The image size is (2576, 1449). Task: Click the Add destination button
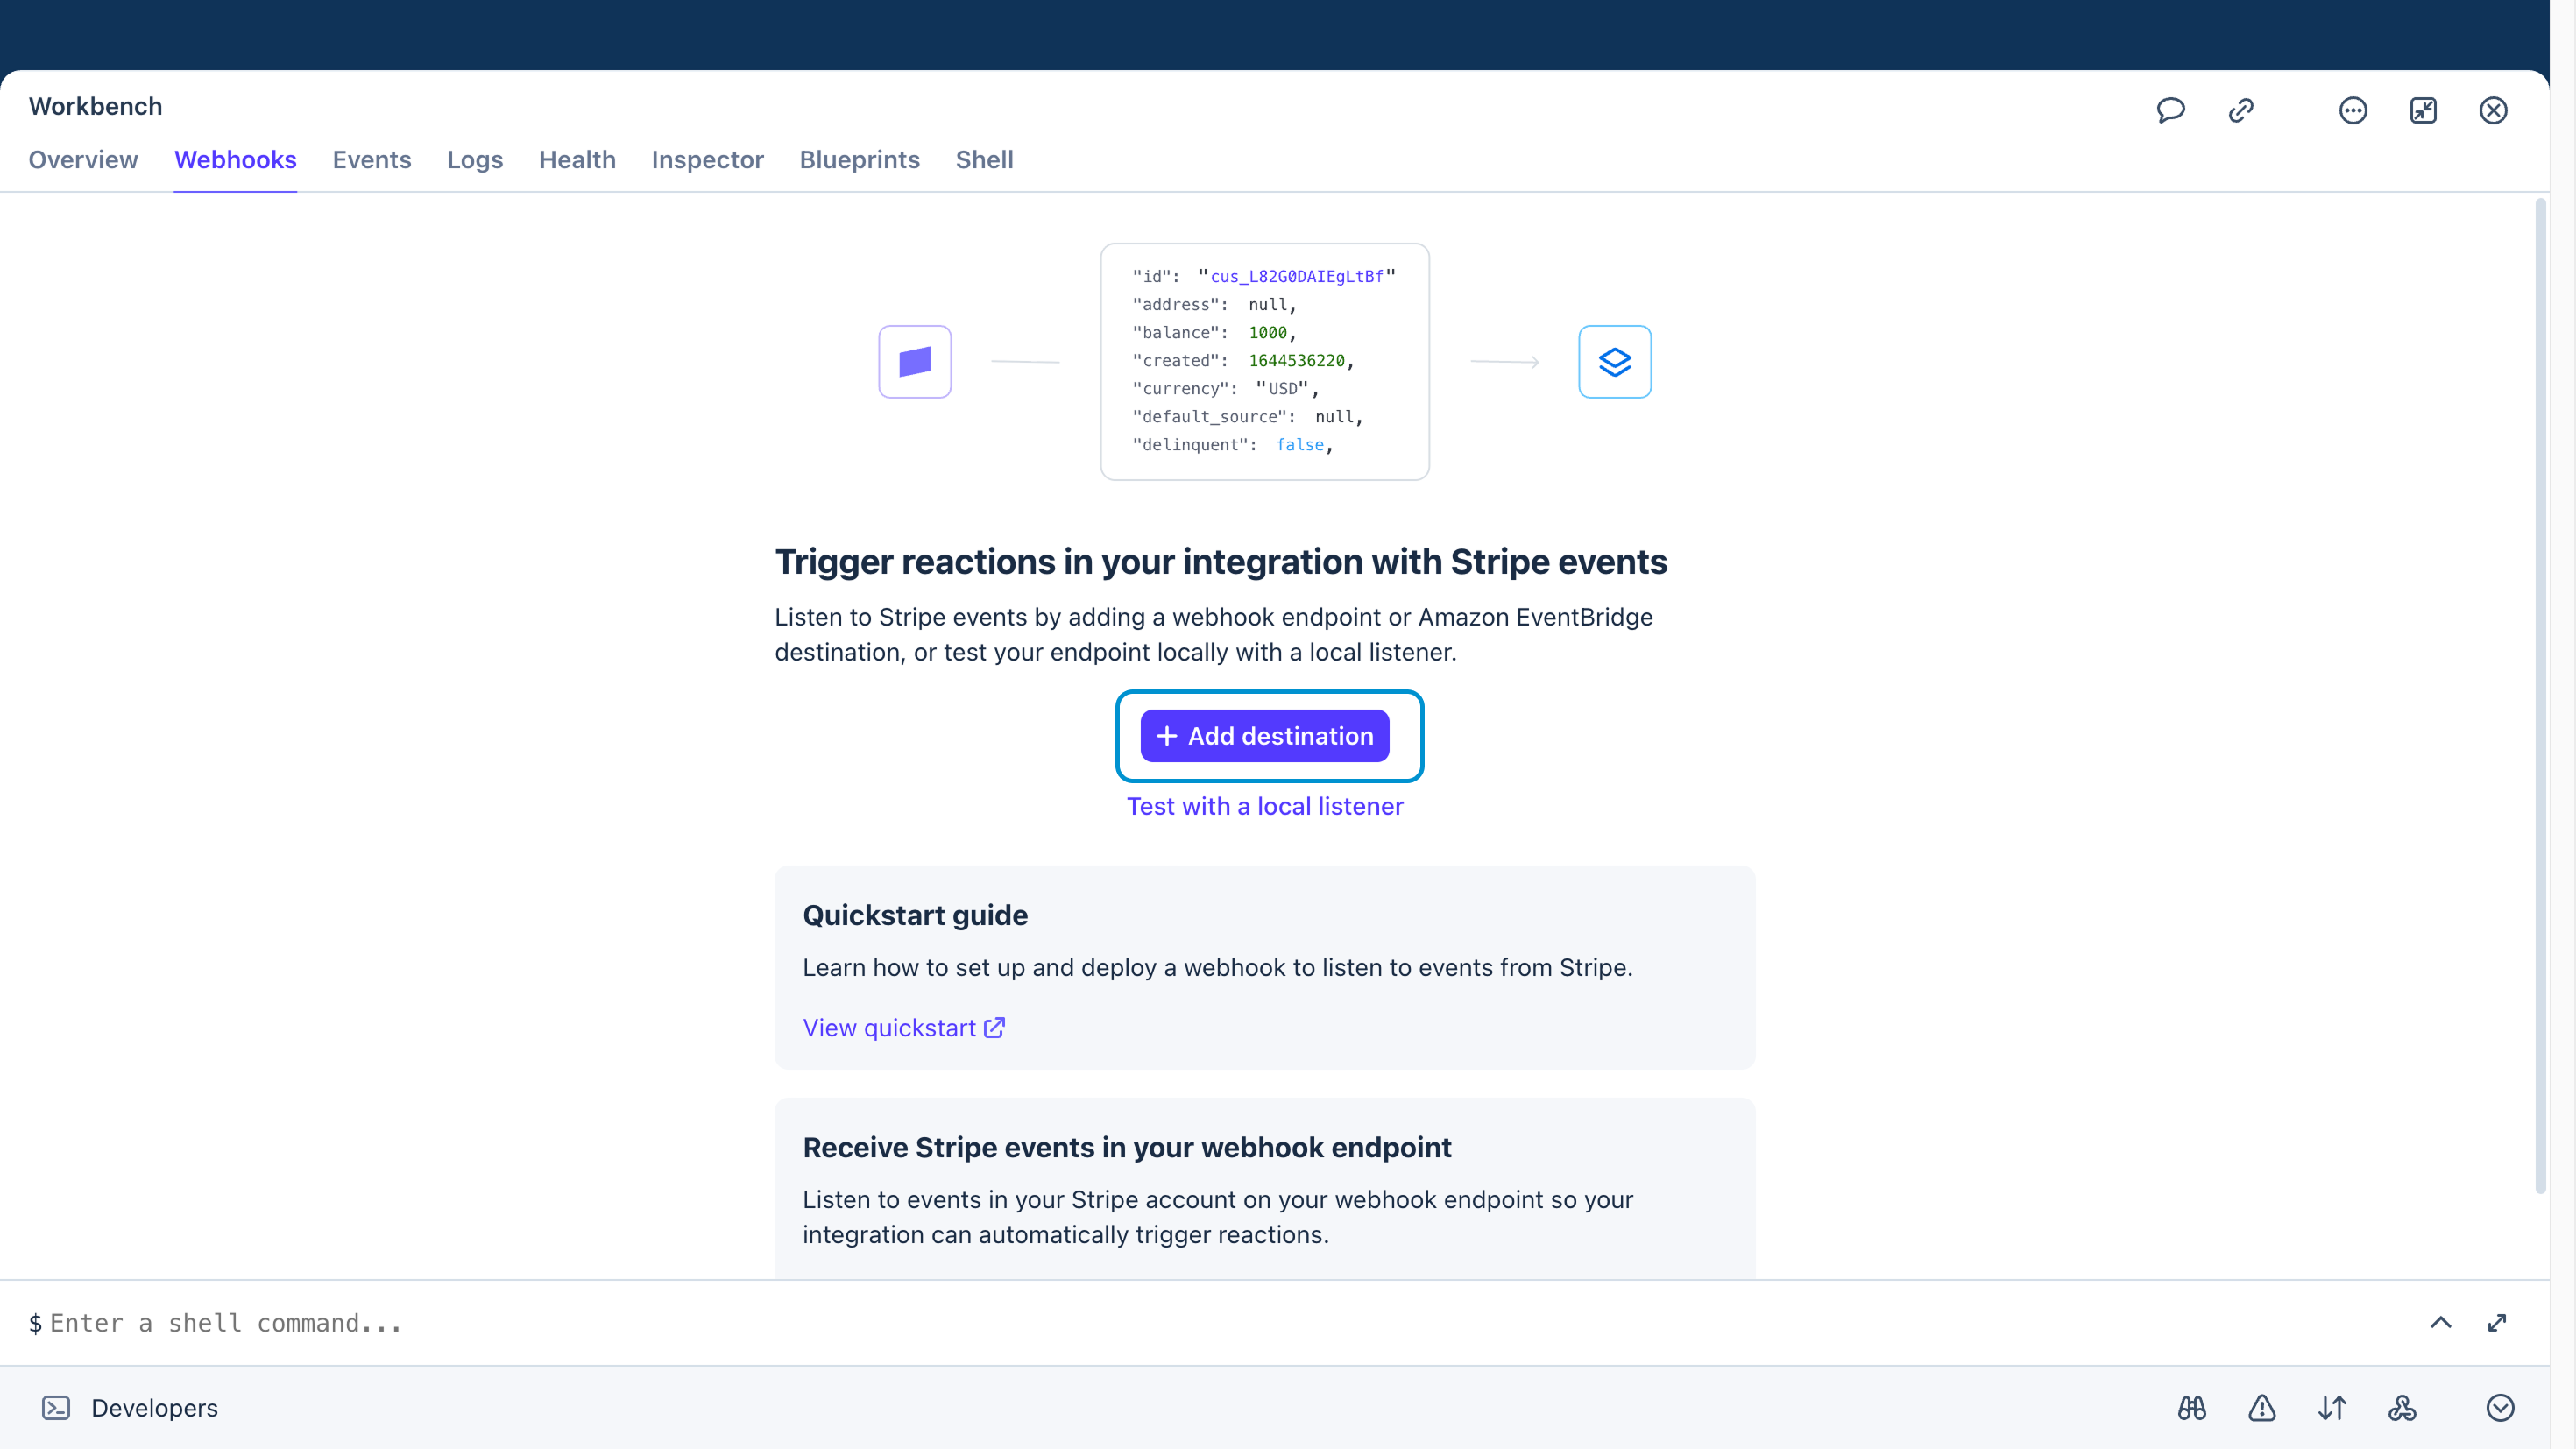coord(1265,736)
